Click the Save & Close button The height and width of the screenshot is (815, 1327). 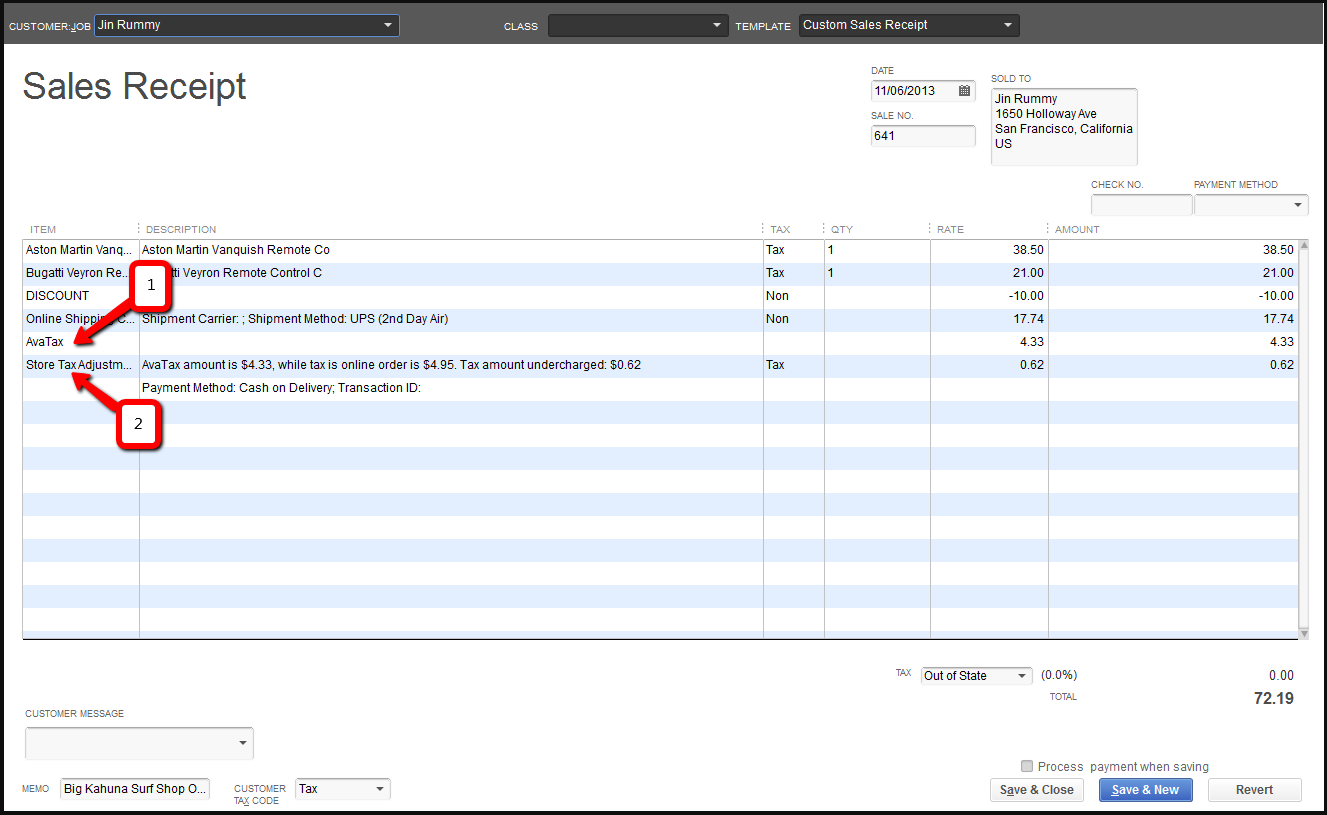[x=1036, y=790]
